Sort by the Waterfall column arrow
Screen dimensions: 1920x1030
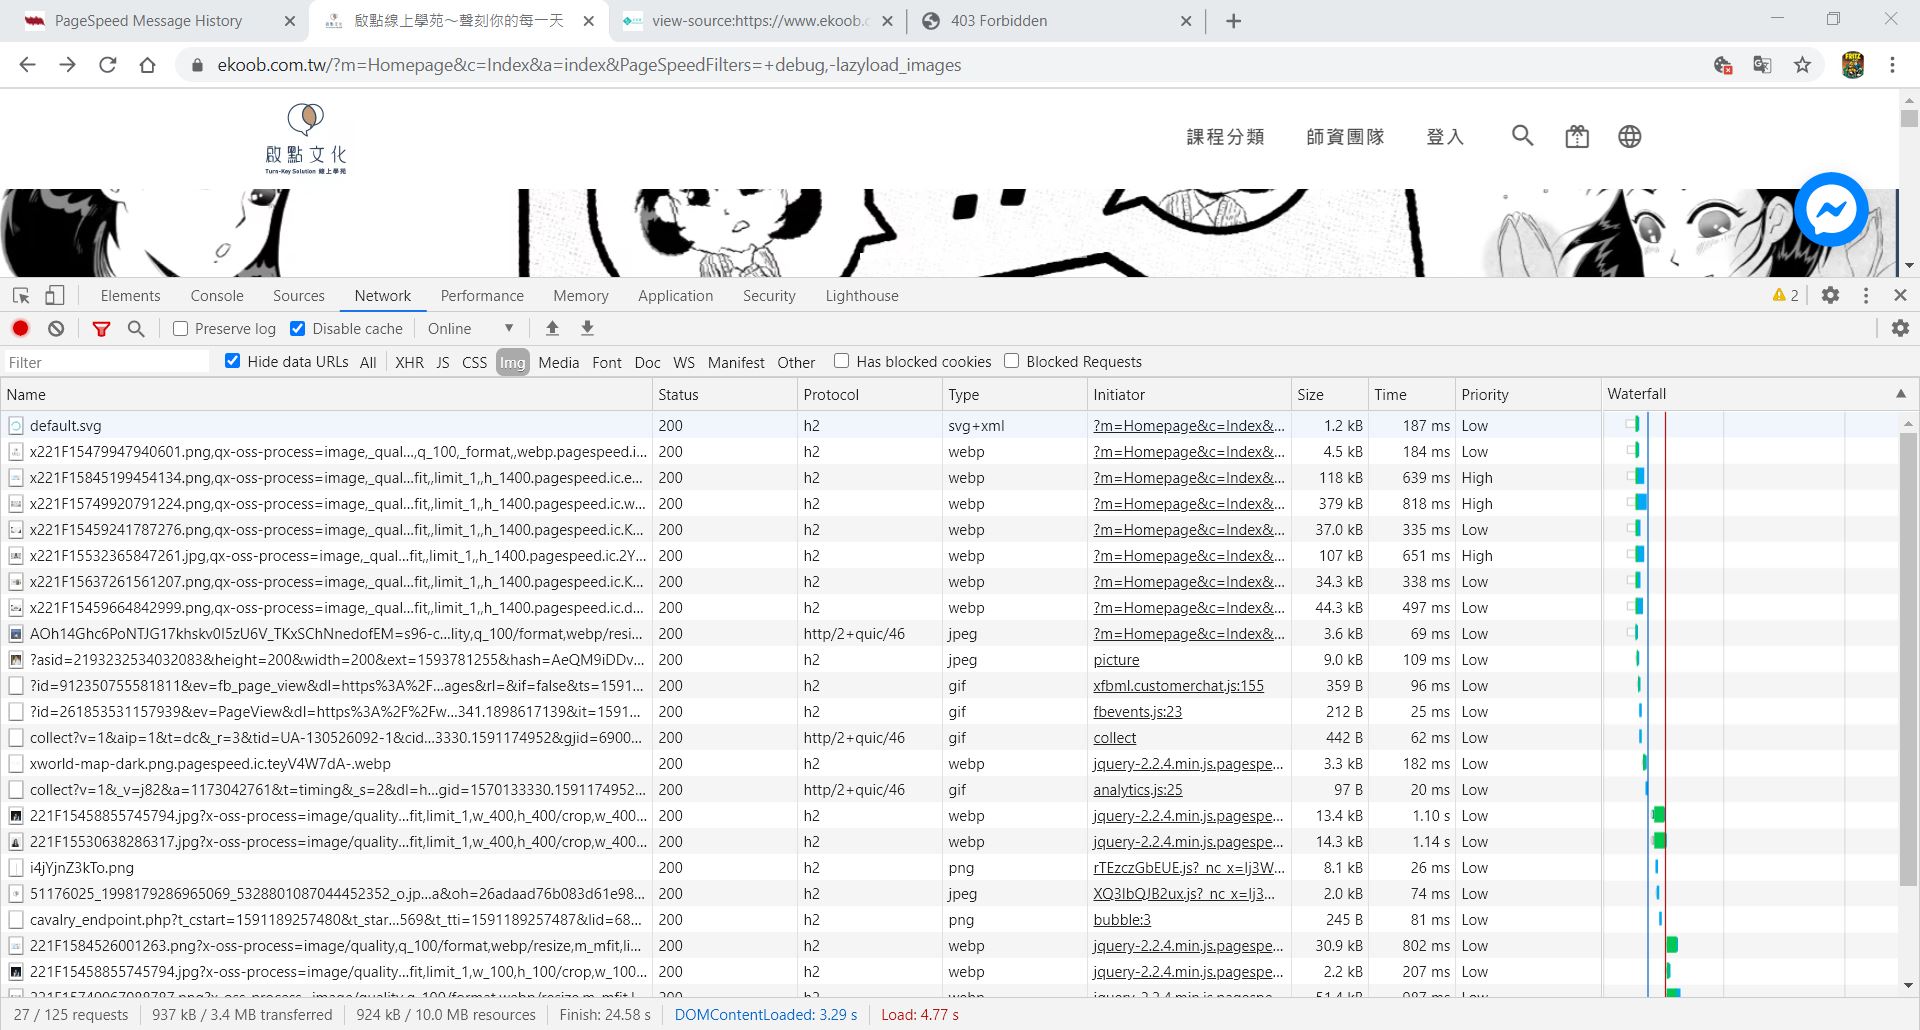[x=1900, y=394]
